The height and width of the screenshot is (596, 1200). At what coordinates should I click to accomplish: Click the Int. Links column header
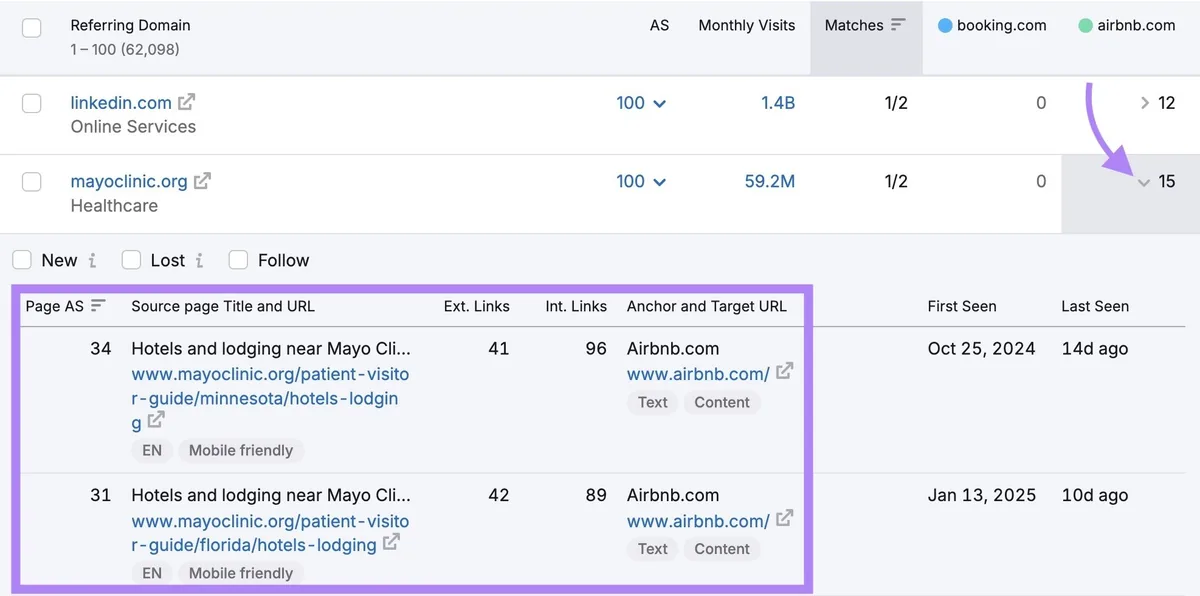coord(576,306)
